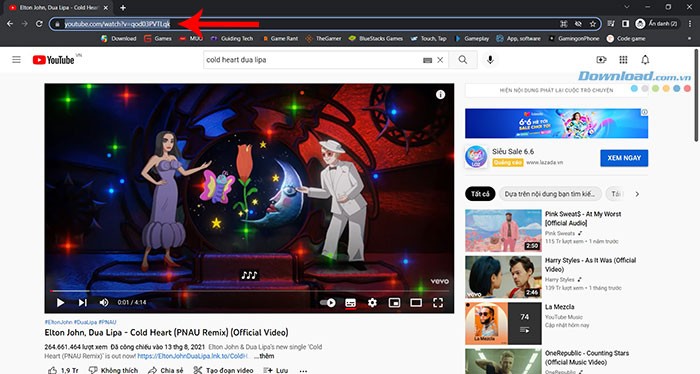Click the Không thích dislike button
The image size is (700, 374).
(x=113, y=370)
